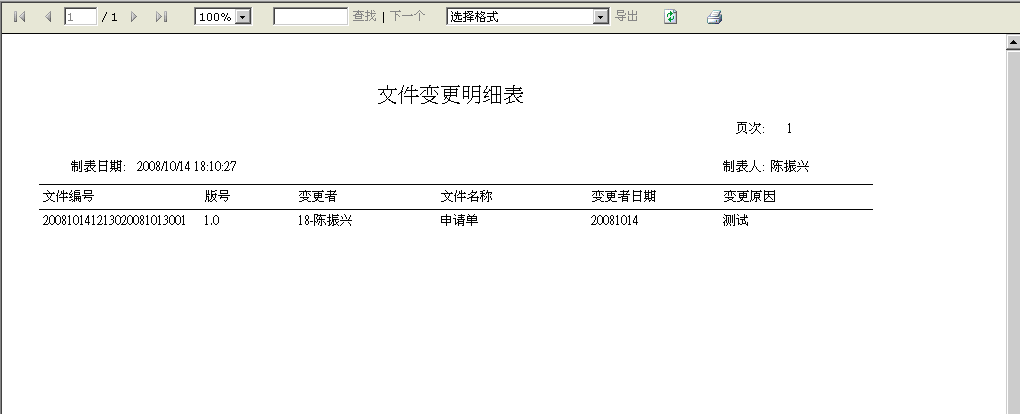The height and width of the screenshot is (414, 1020).
Task: Expand the 选择格式 export format dropdown
Action: tap(600, 17)
